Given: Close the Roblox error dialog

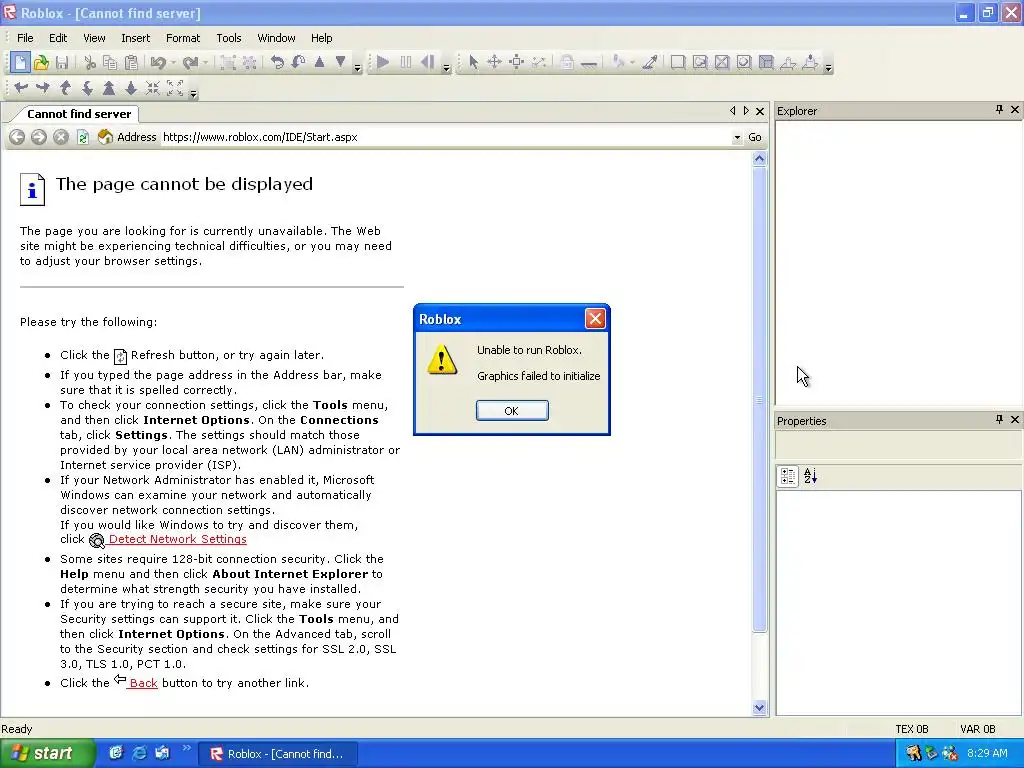Looking at the screenshot, I should click(x=595, y=319).
